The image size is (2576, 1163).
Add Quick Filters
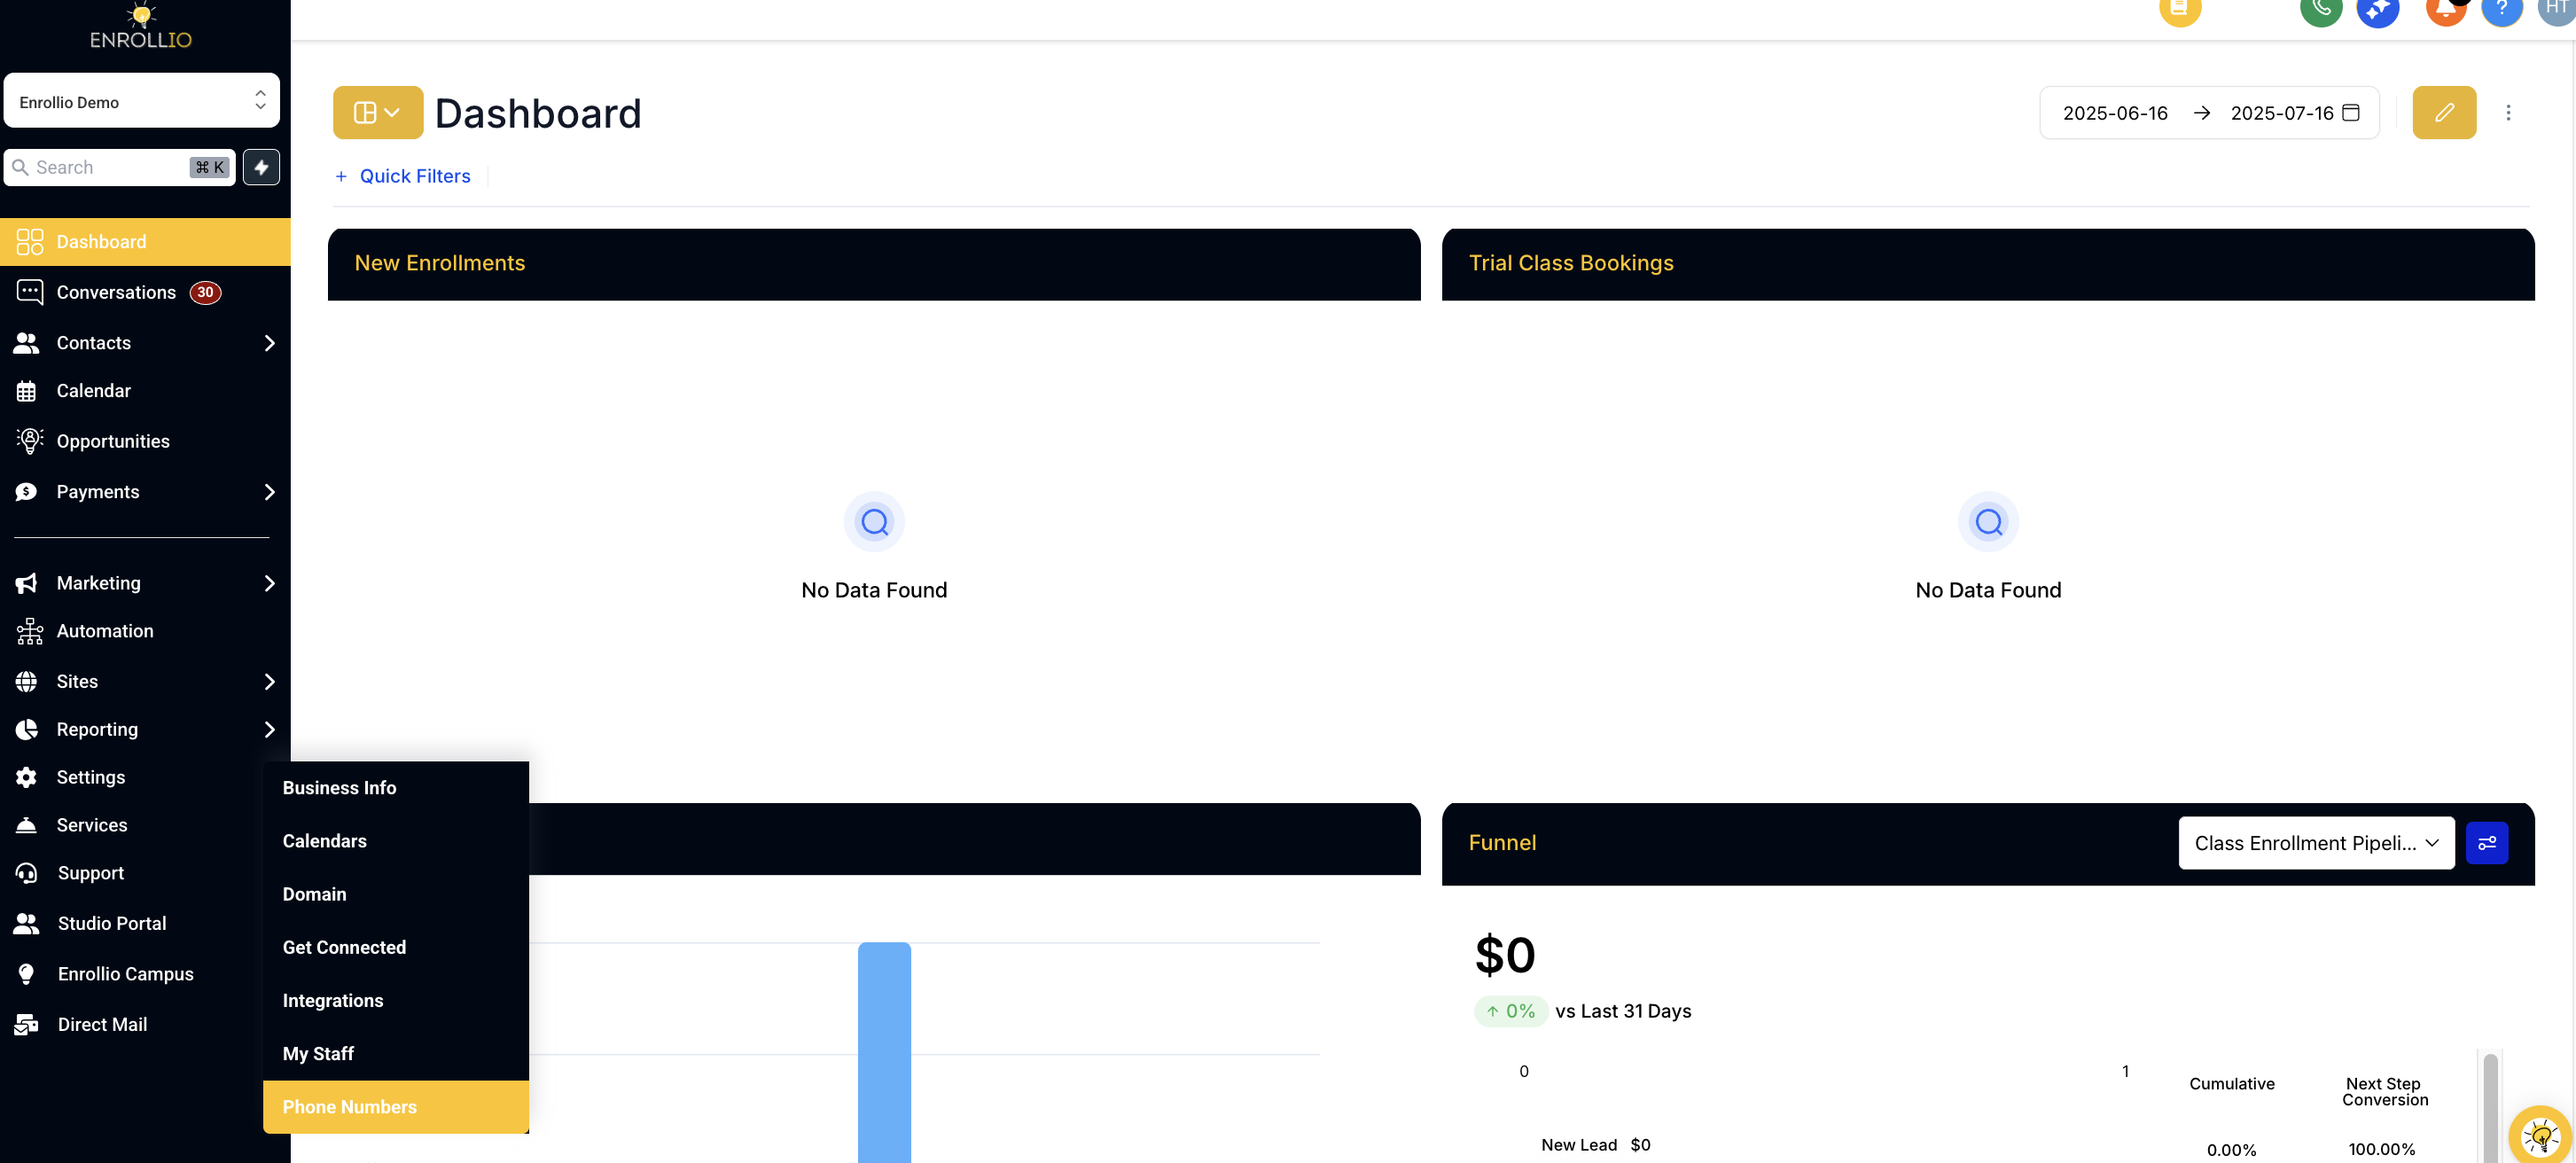coord(403,176)
